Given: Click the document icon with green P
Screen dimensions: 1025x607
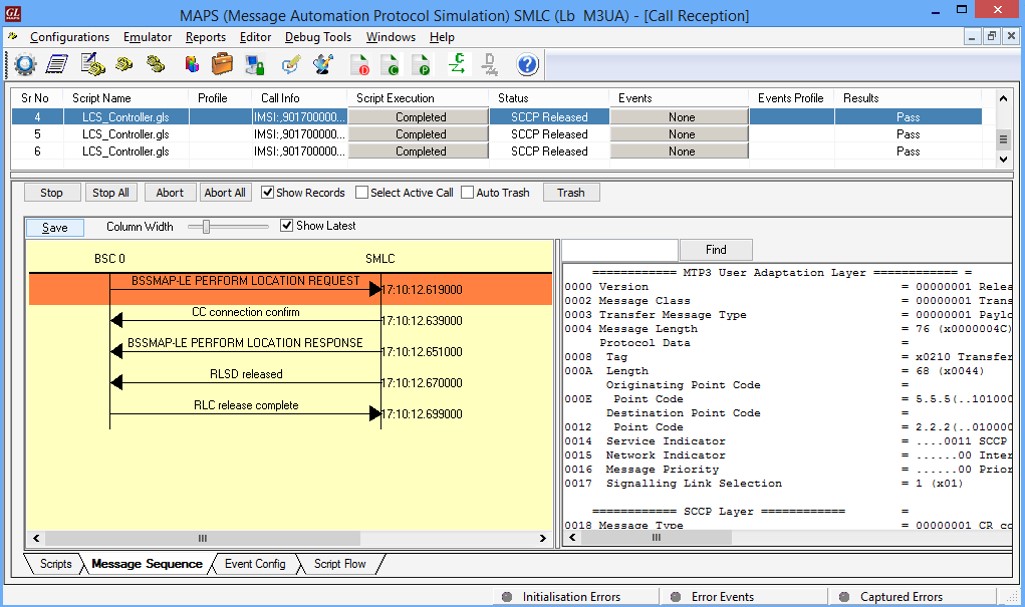Looking at the screenshot, I should point(421,65).
